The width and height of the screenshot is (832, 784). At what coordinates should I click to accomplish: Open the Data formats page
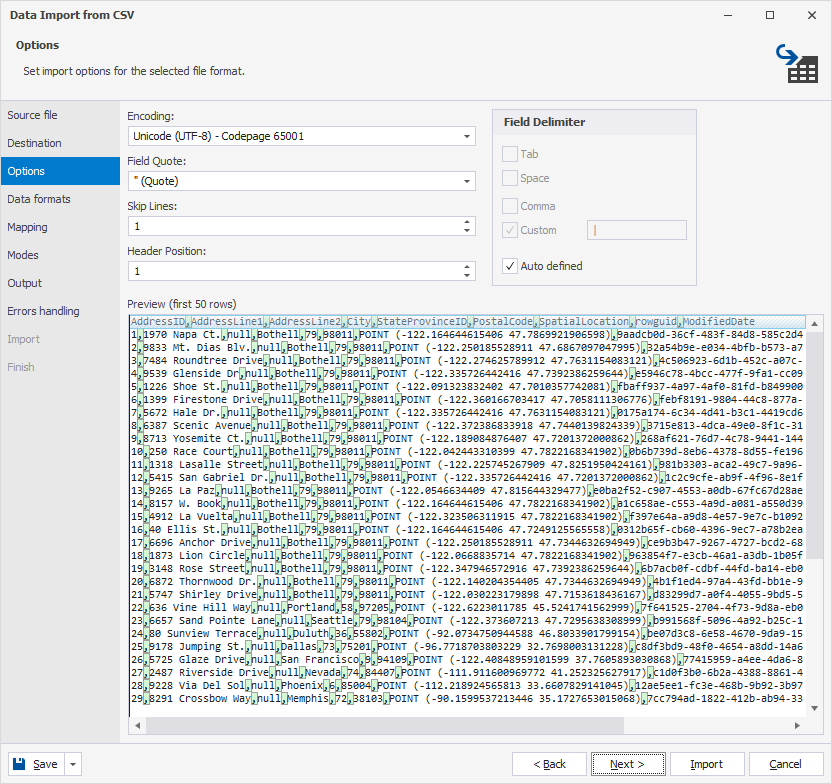point(60,199)
